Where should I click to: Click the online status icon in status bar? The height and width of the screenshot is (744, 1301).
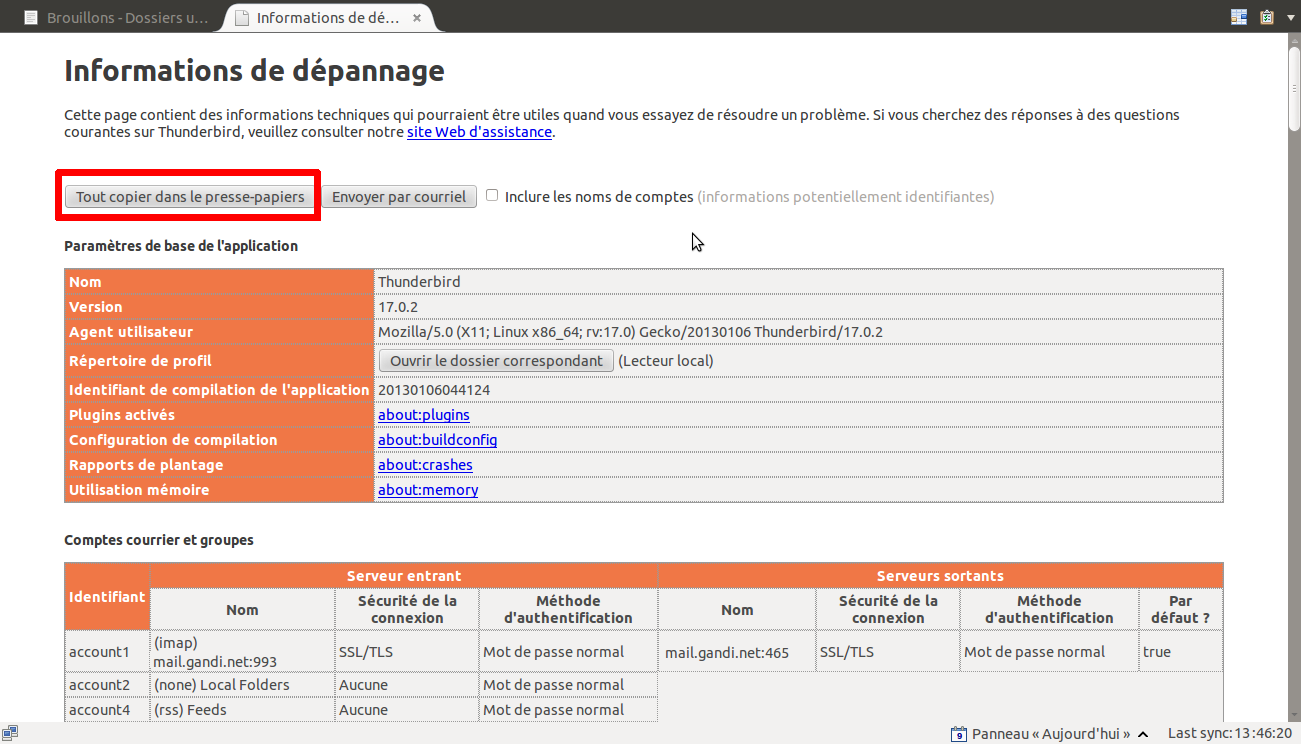pyautogui.click(x=10, y=733)
